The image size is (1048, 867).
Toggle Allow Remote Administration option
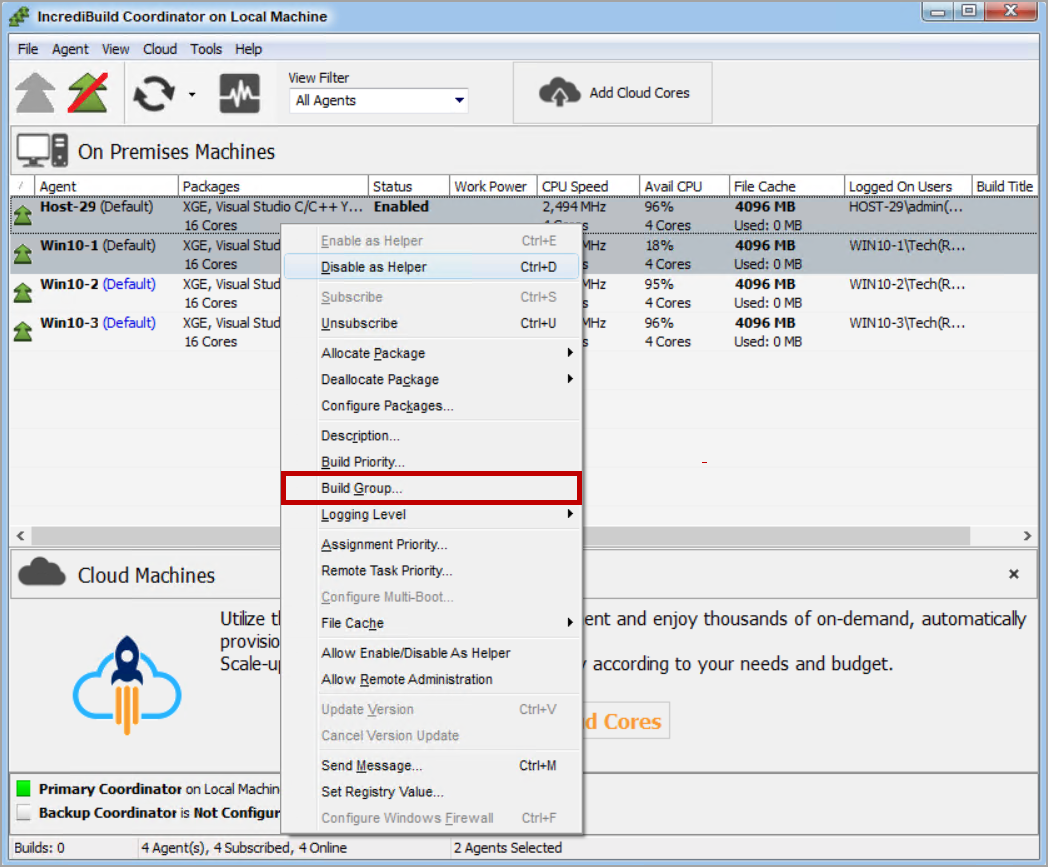406,679
